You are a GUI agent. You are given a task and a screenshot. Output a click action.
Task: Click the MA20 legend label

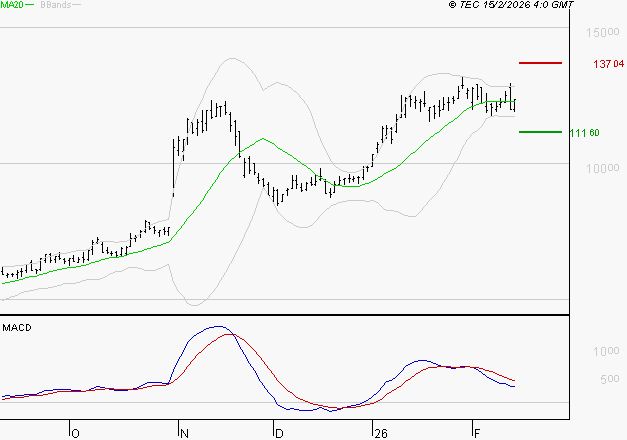pos(12,5)
